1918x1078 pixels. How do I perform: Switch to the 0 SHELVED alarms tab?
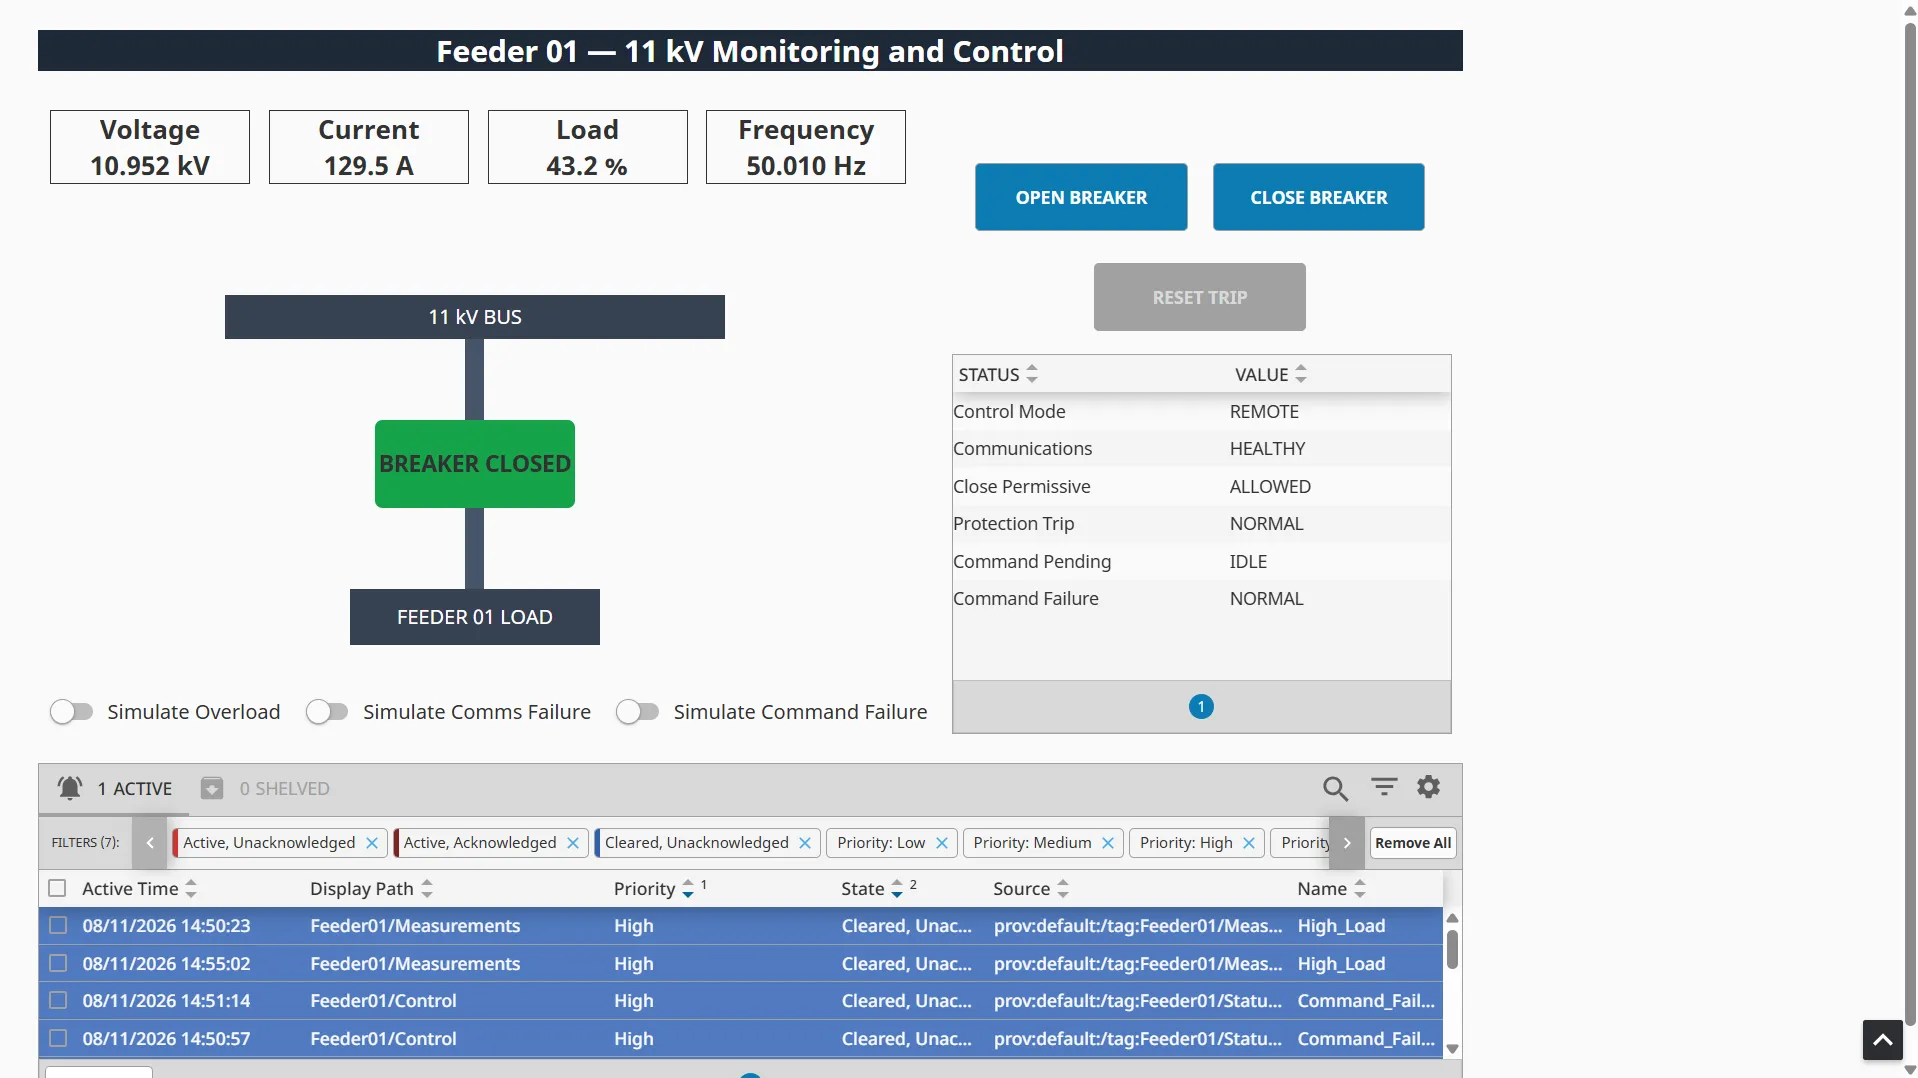[x=265, y=789]
